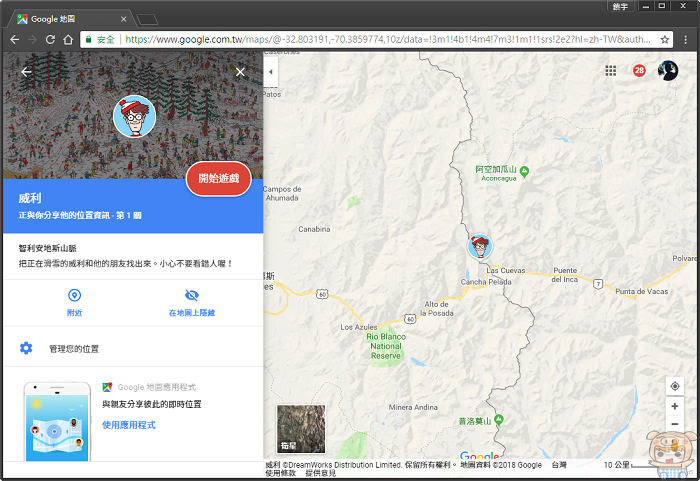Click the green secure lock icon
Viewport: 700px width, 481px height.
pos(88,40)
